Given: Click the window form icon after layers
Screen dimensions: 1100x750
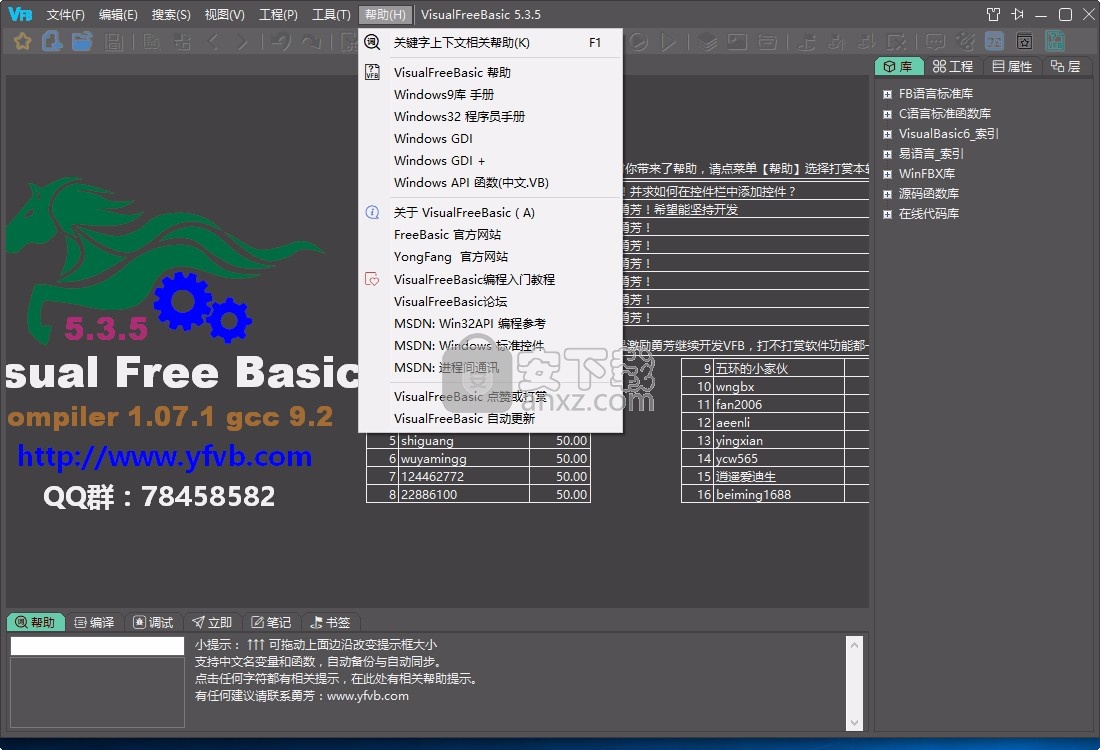Looking at the screenshot, I should point(737,42).
